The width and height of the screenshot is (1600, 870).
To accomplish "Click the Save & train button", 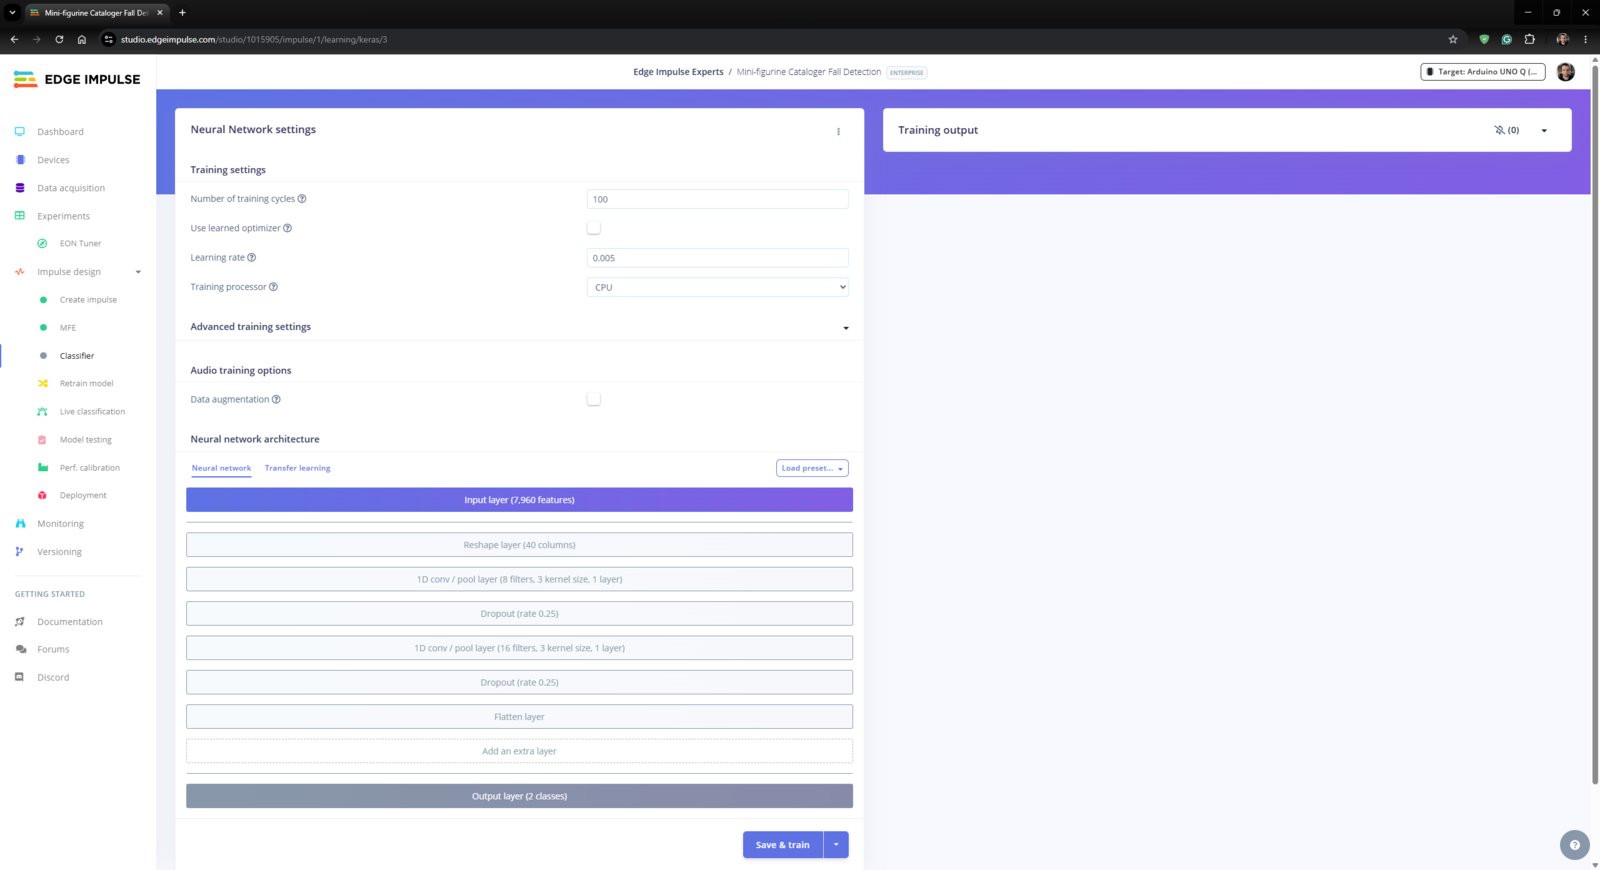I will pyautogui.click(x=783, y=845).
